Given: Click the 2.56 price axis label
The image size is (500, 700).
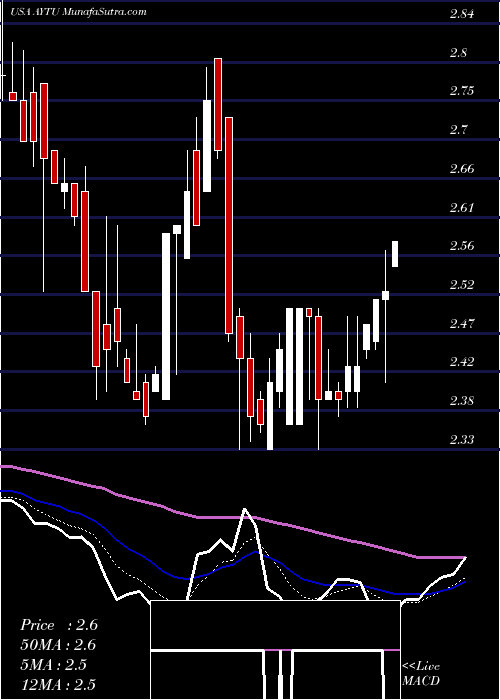Looking at the screenshot, I should coord(462,246).
